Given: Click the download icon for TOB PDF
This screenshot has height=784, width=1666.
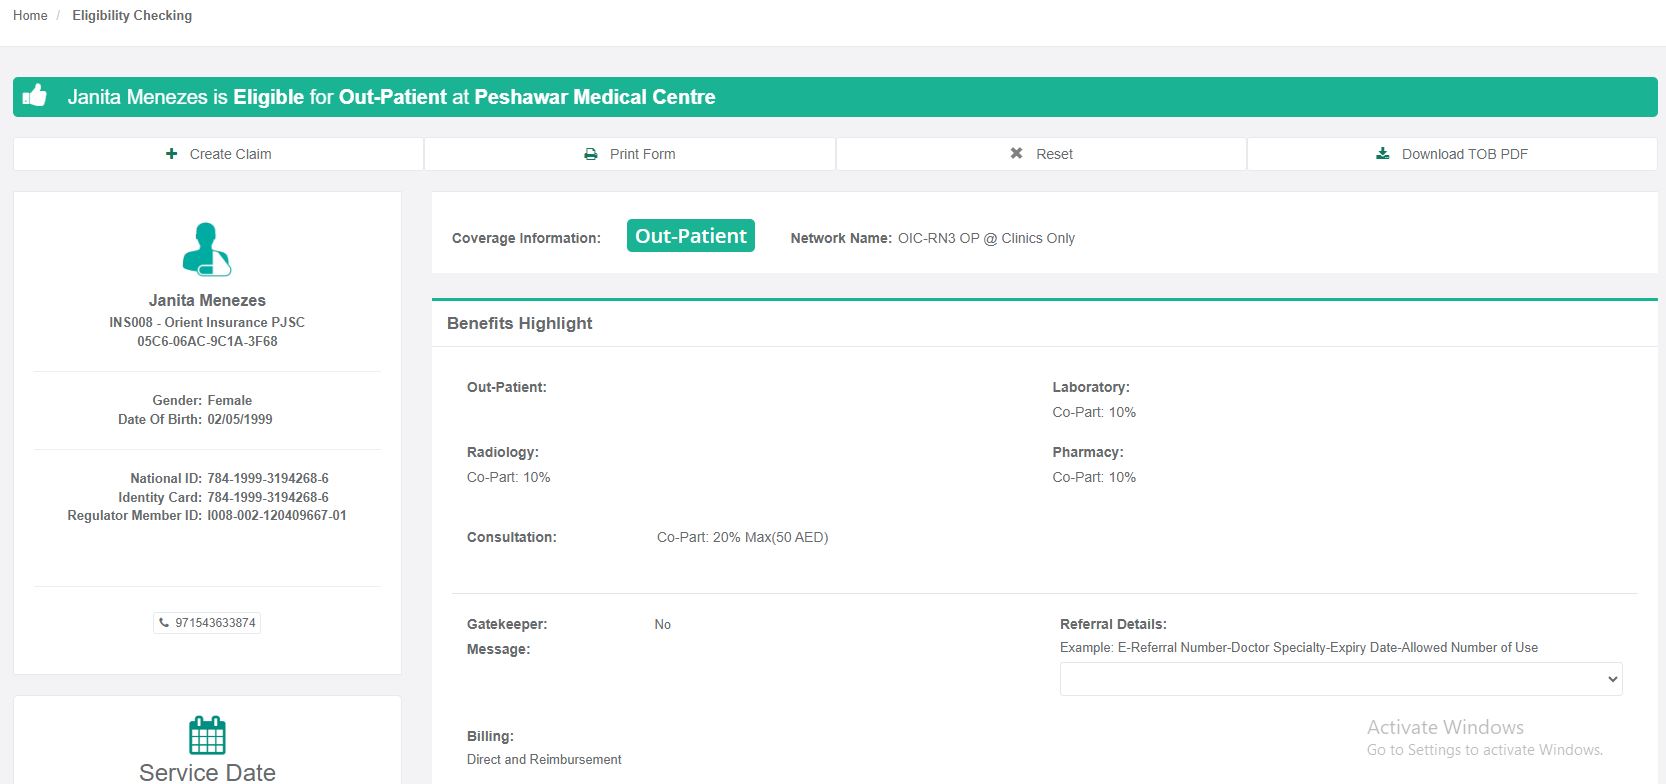Looking at the screenshot, I should pyautogui.click(x=1383, y=154).
